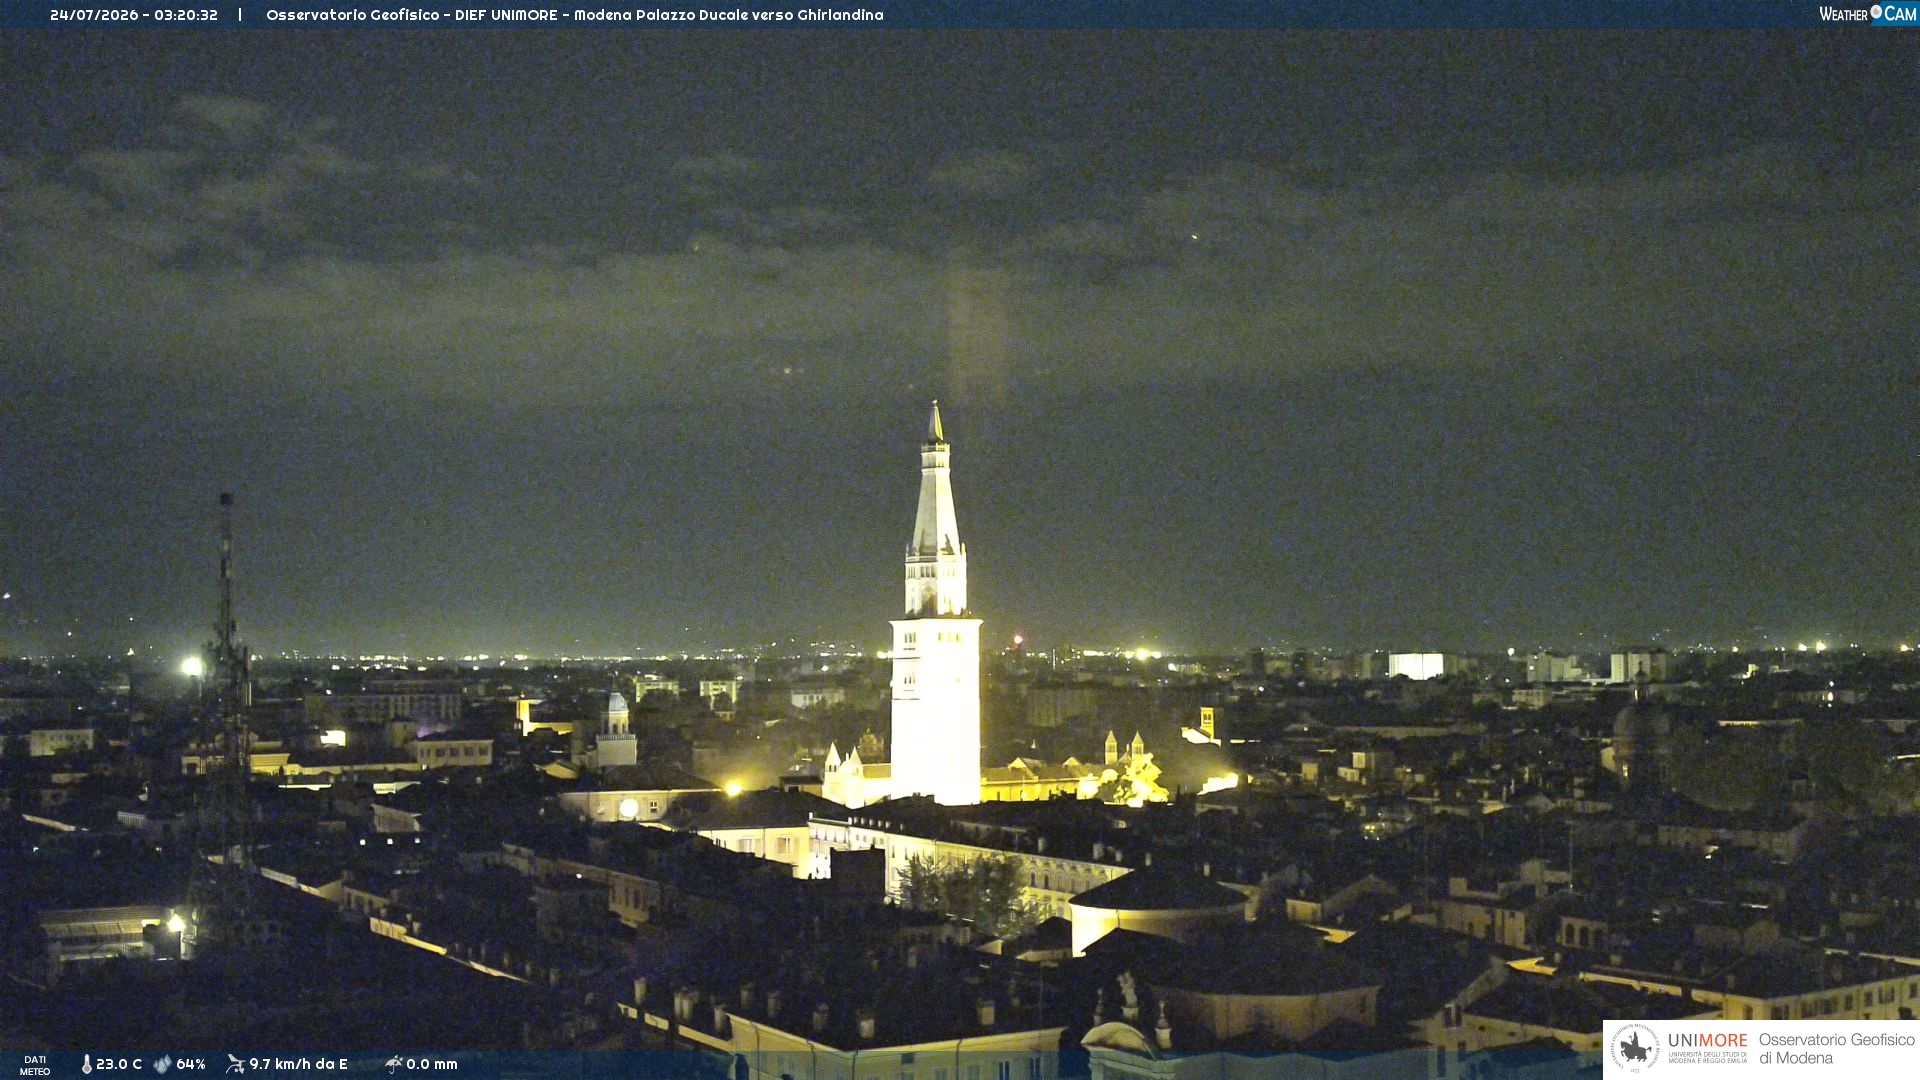Click the 64% humidity value

[x=191, y=1064]
